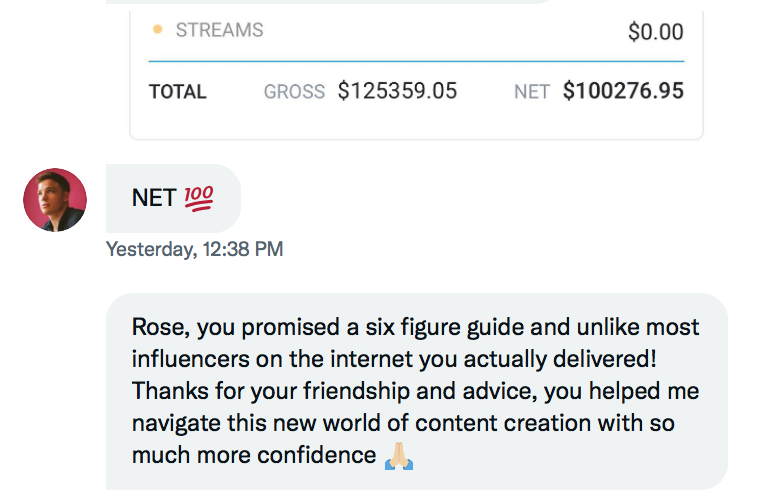Click the message starting "Rose, you promised"
This screenshot has height=496, width=772.
click(417, 392)
